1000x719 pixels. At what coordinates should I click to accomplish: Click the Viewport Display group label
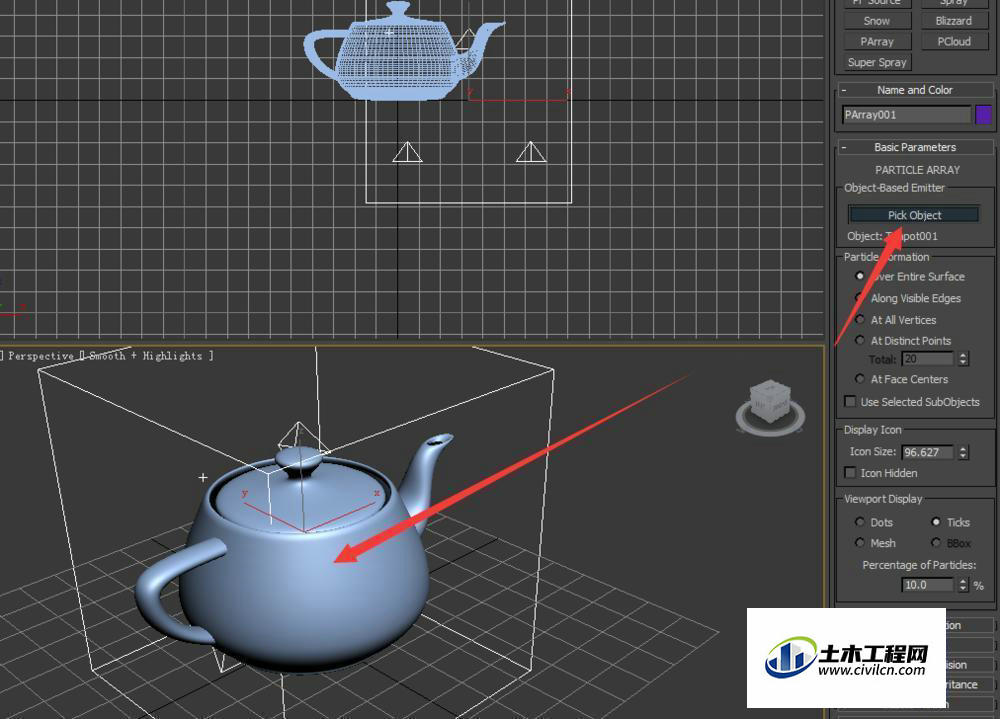pos(883,499)
